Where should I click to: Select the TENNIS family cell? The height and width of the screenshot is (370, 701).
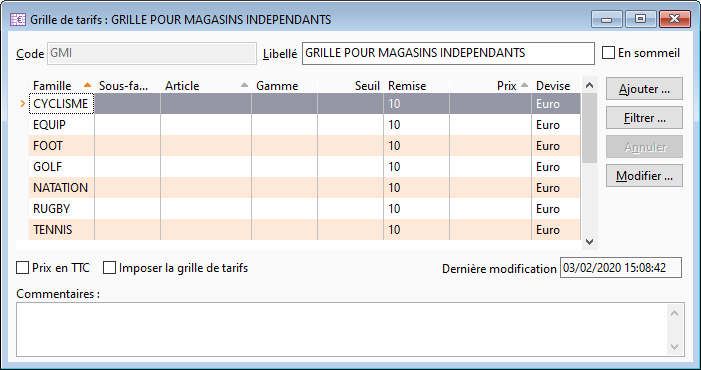[x=62, y=230]
